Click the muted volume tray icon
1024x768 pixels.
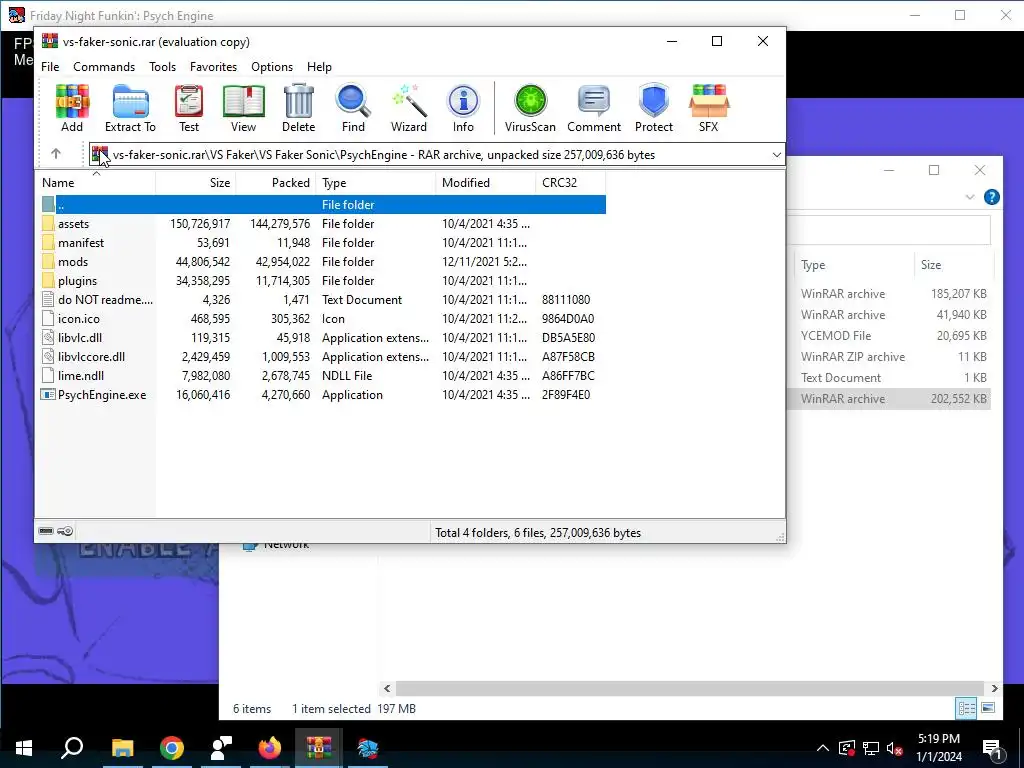click(894, 748)
